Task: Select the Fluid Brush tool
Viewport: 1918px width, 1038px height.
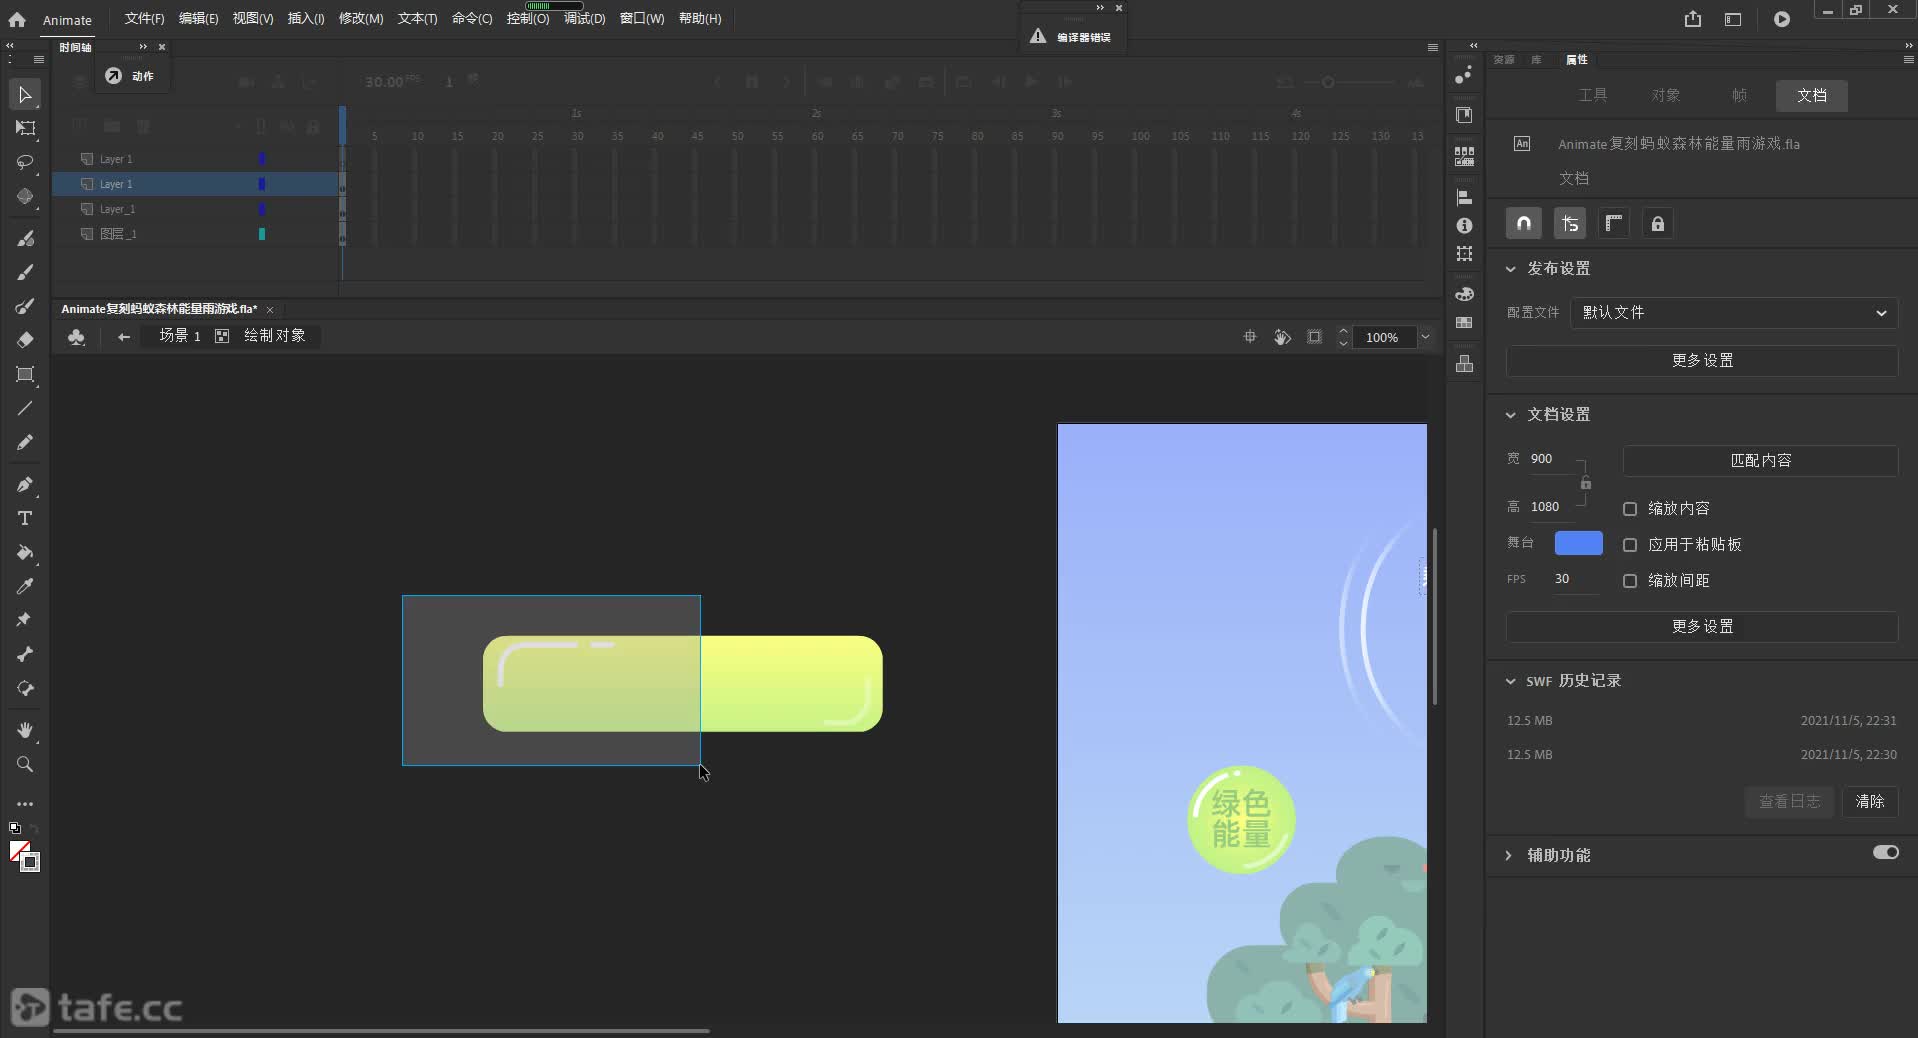Action: 25,238
